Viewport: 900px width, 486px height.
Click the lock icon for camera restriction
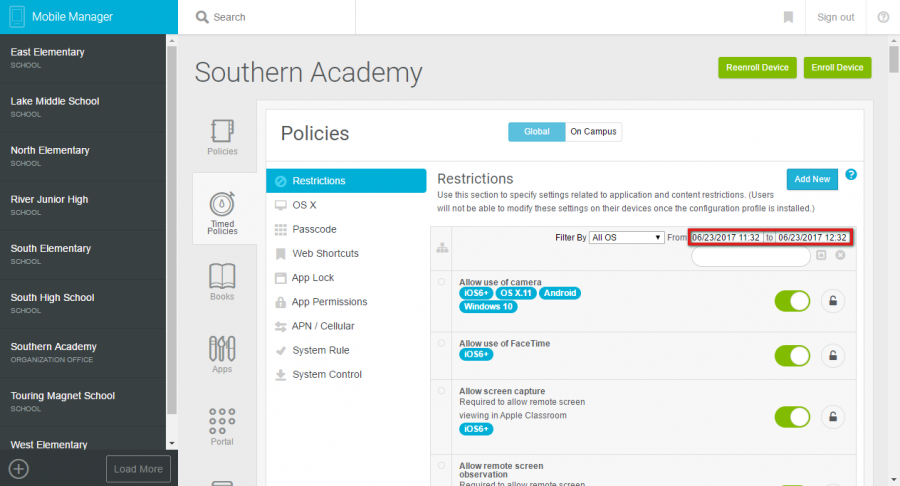(x=832, y=301)
